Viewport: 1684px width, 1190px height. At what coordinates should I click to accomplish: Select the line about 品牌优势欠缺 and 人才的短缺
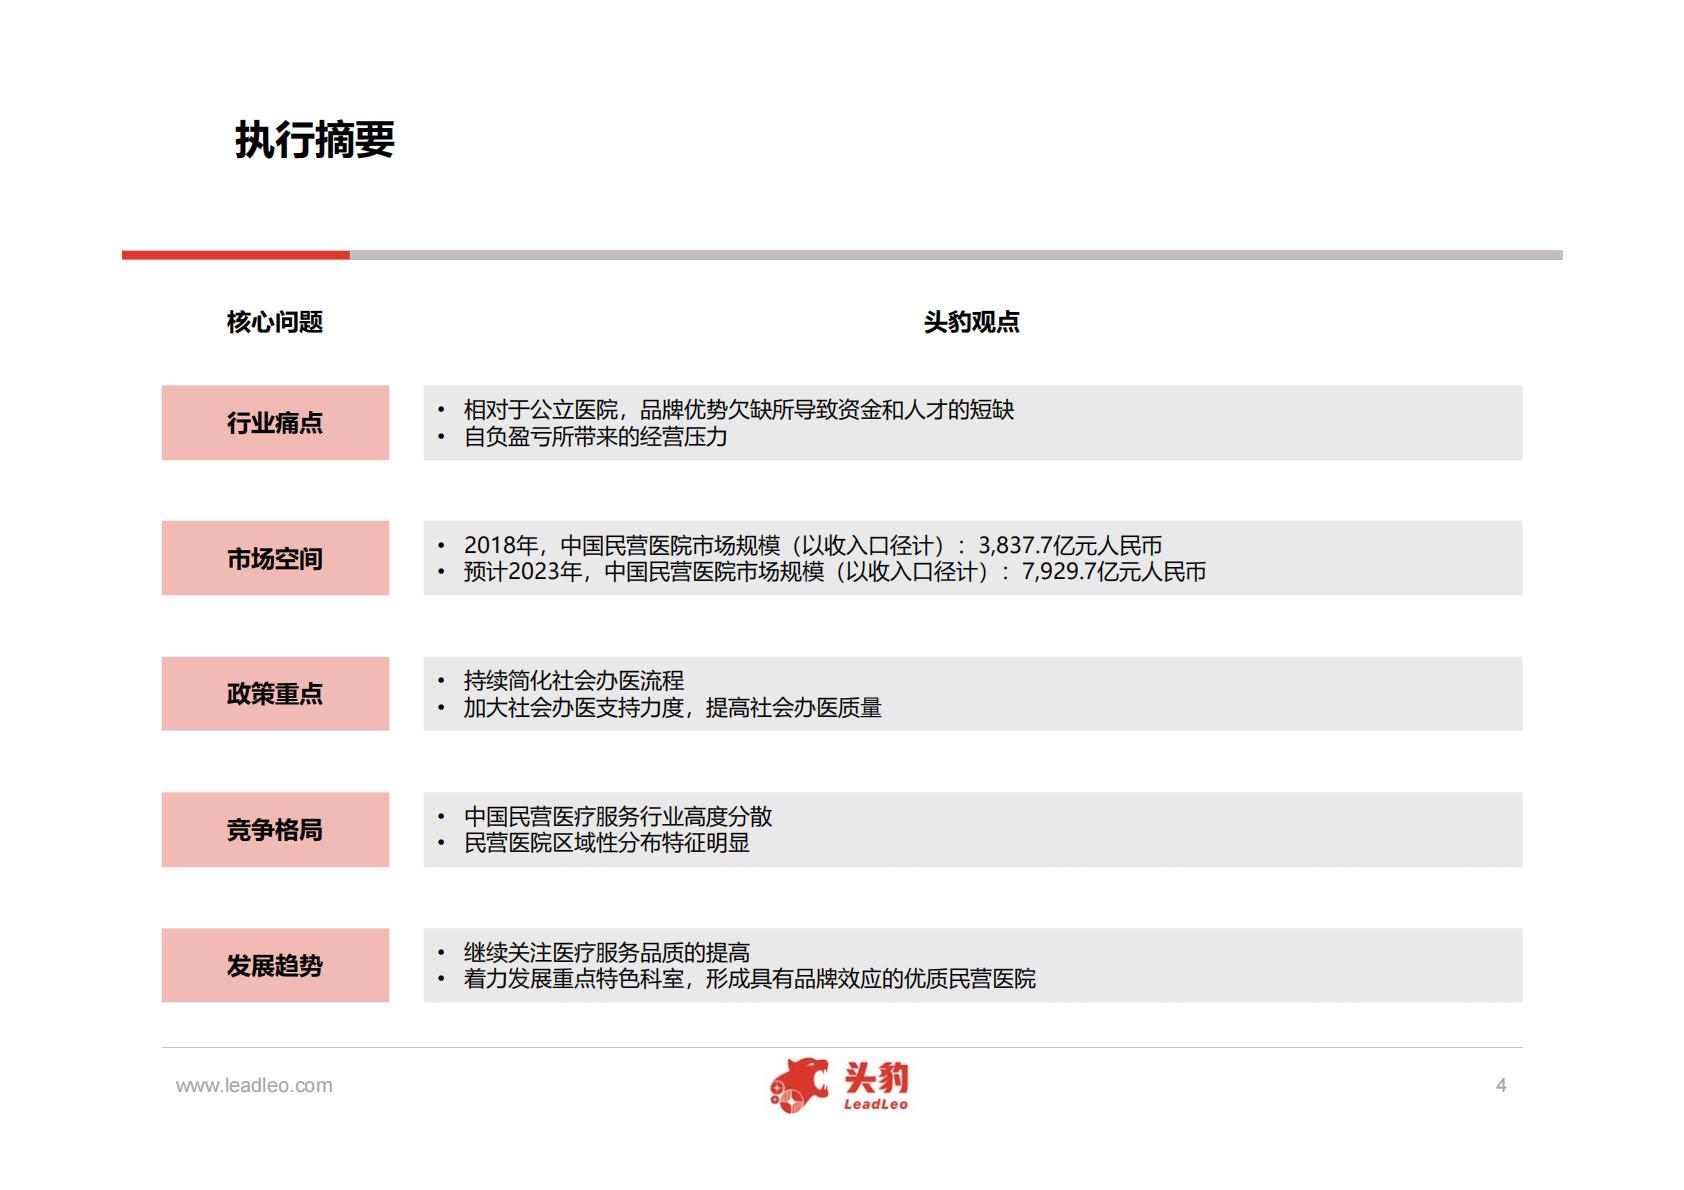point(738,410)
